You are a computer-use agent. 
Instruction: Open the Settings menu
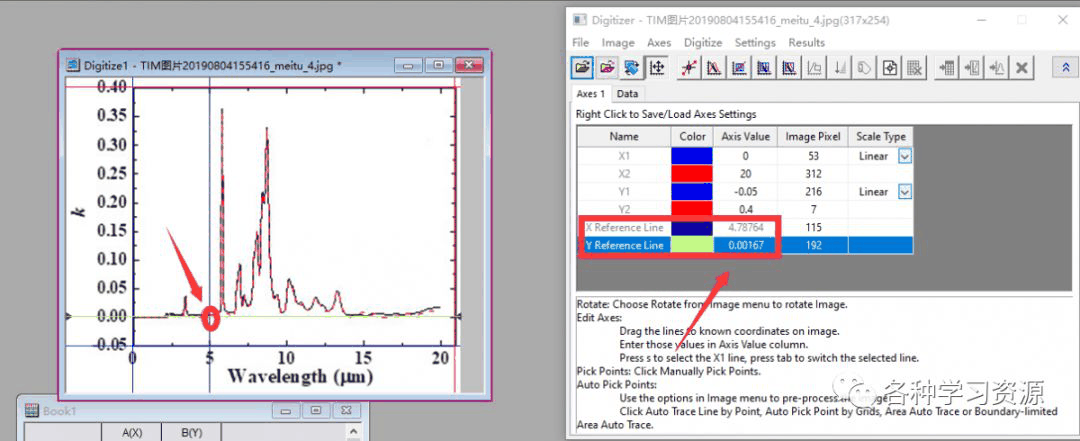pos(755,43)
